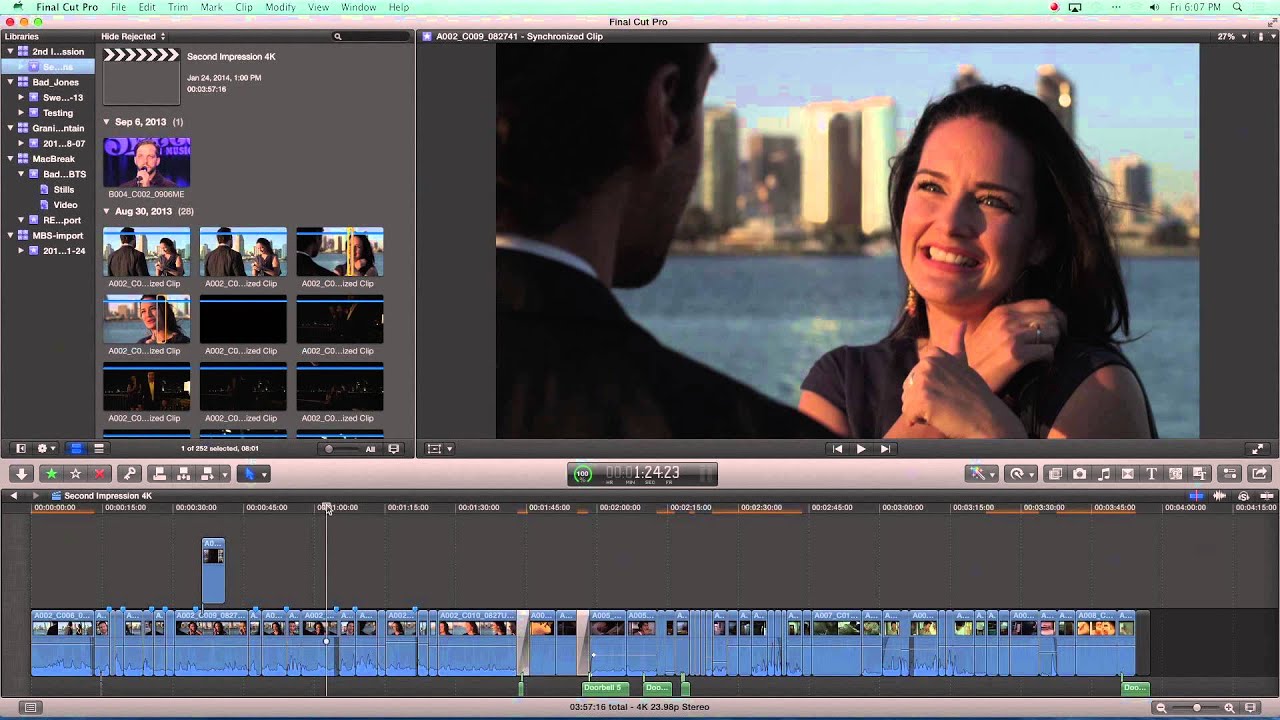Open the Clip menu
The height and width of the screenshot is (720, 1280).
[x=244, y=7]
